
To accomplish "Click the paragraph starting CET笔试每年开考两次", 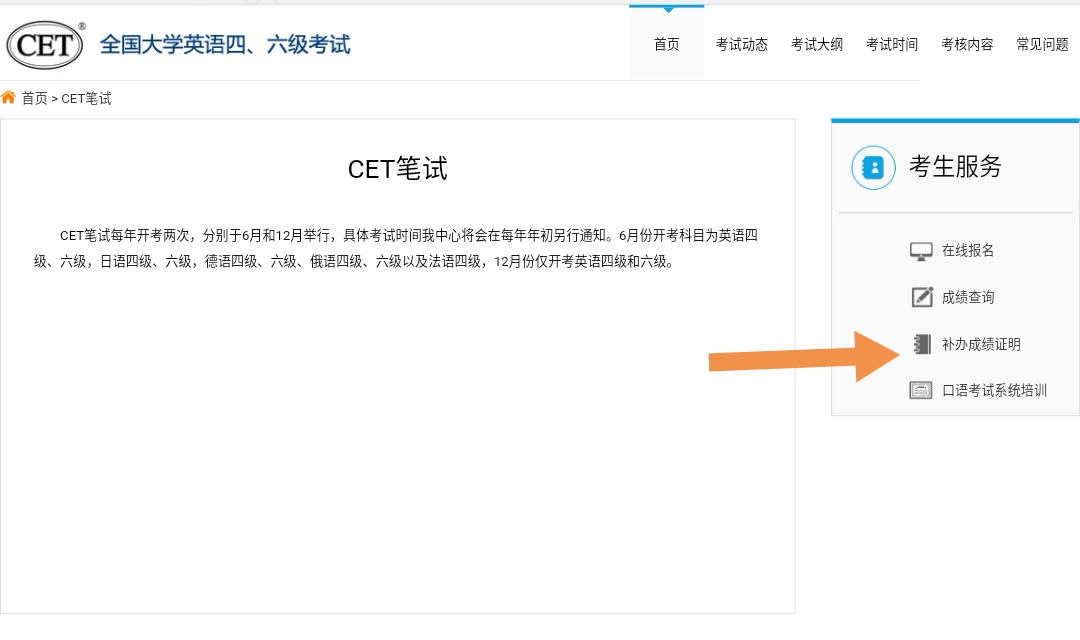I will 396,248.
